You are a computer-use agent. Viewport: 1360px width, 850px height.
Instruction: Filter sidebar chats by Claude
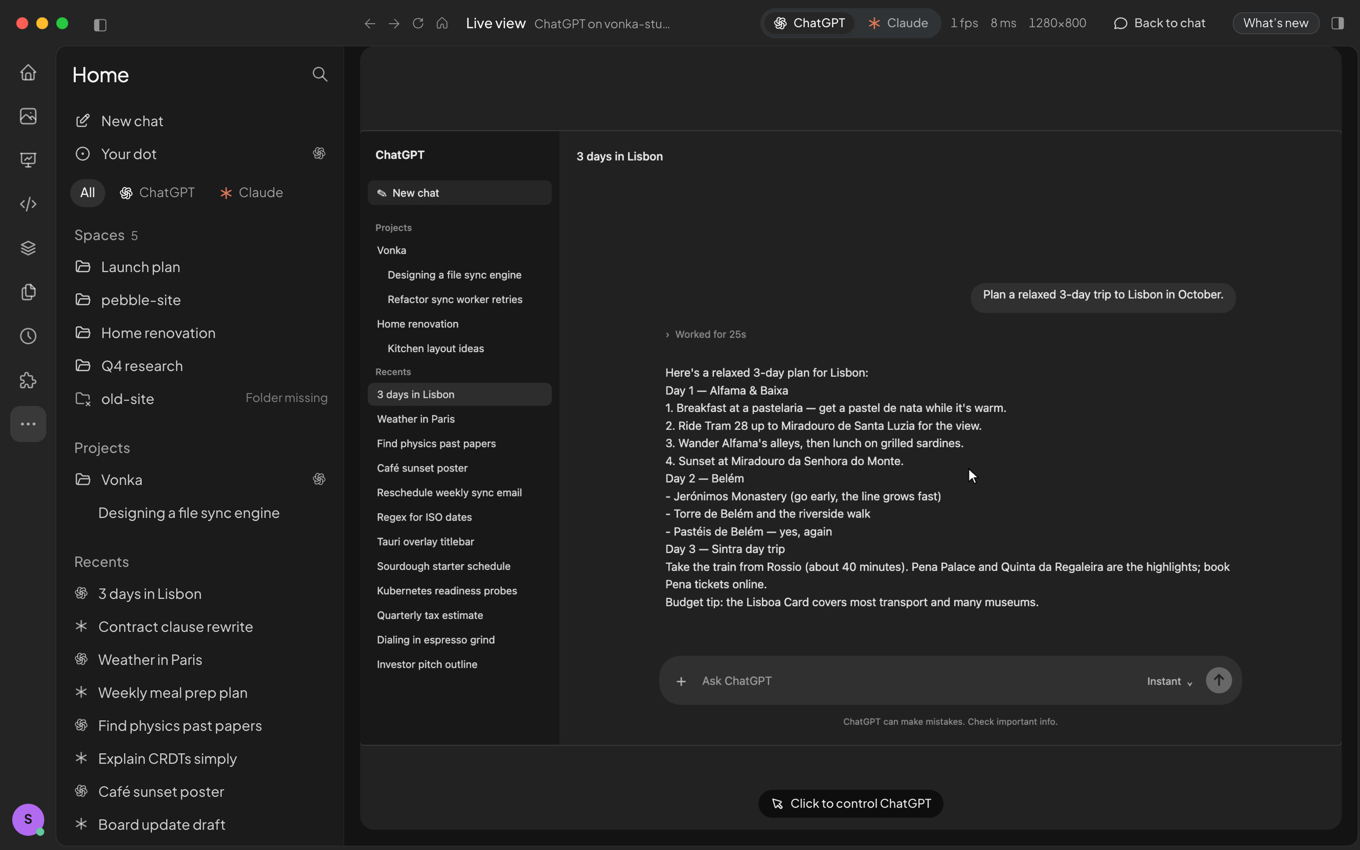251,192
